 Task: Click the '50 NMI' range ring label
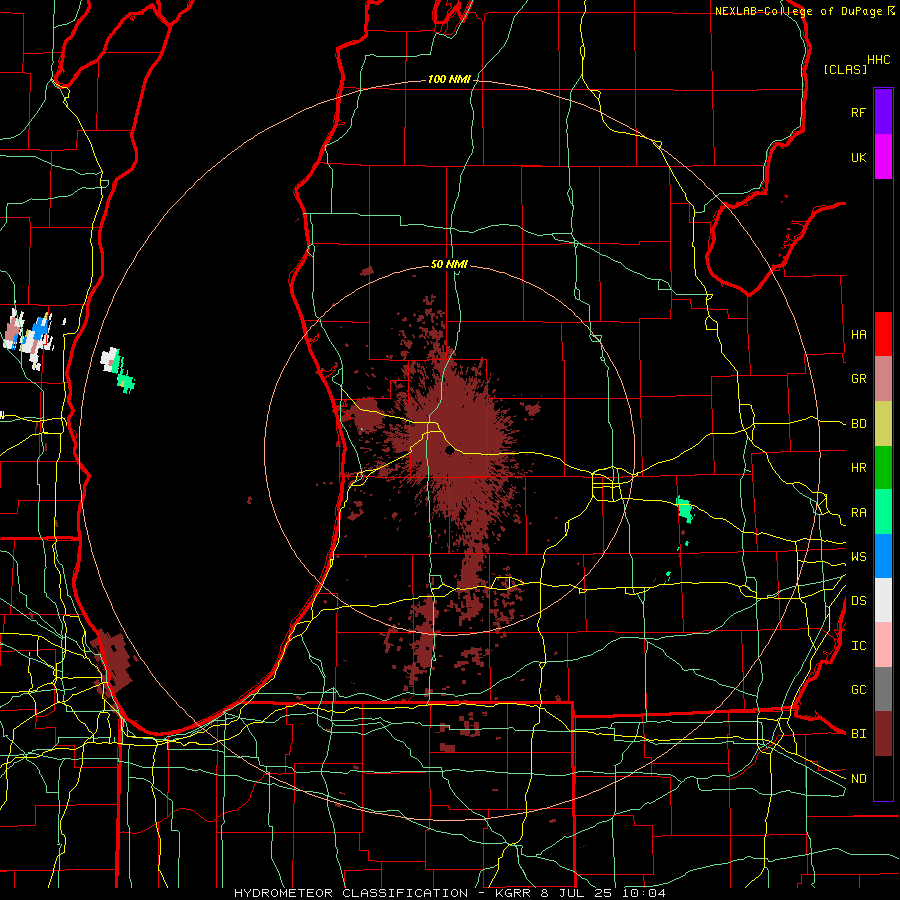[449, 264]
